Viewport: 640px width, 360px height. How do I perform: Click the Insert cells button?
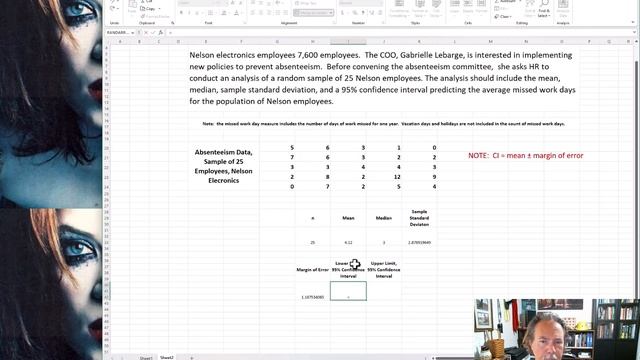click(x=454, y=7)
